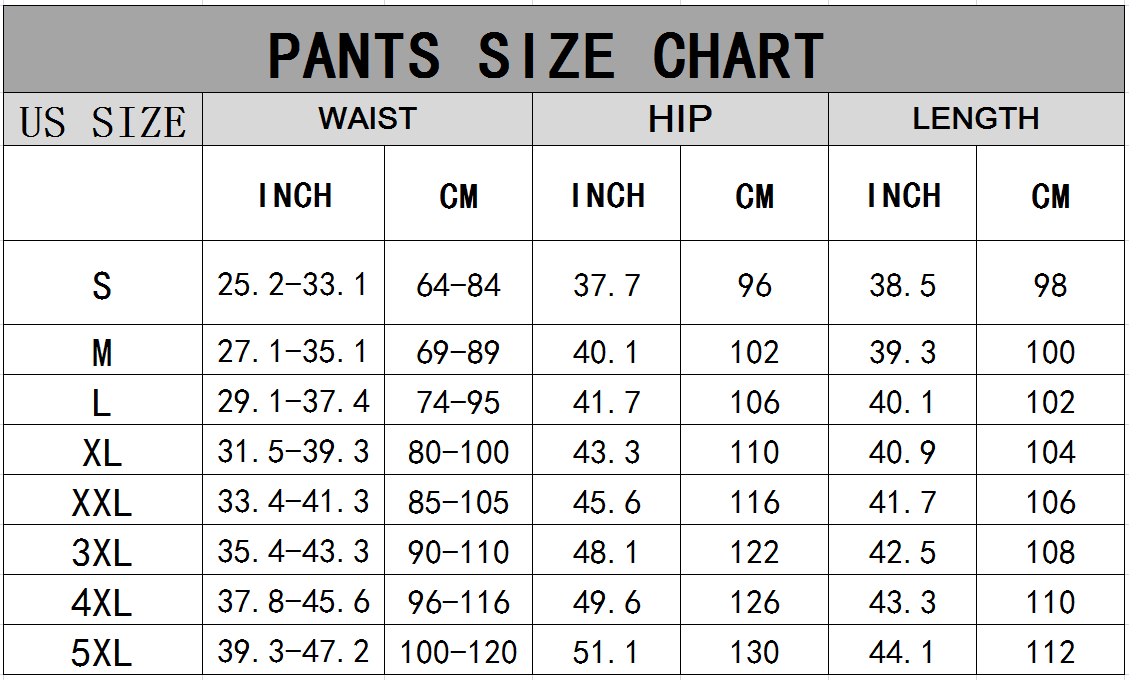The image size is (1129, 680).
Task: Click hip inch cell 45.6
Action: (606, 502)
